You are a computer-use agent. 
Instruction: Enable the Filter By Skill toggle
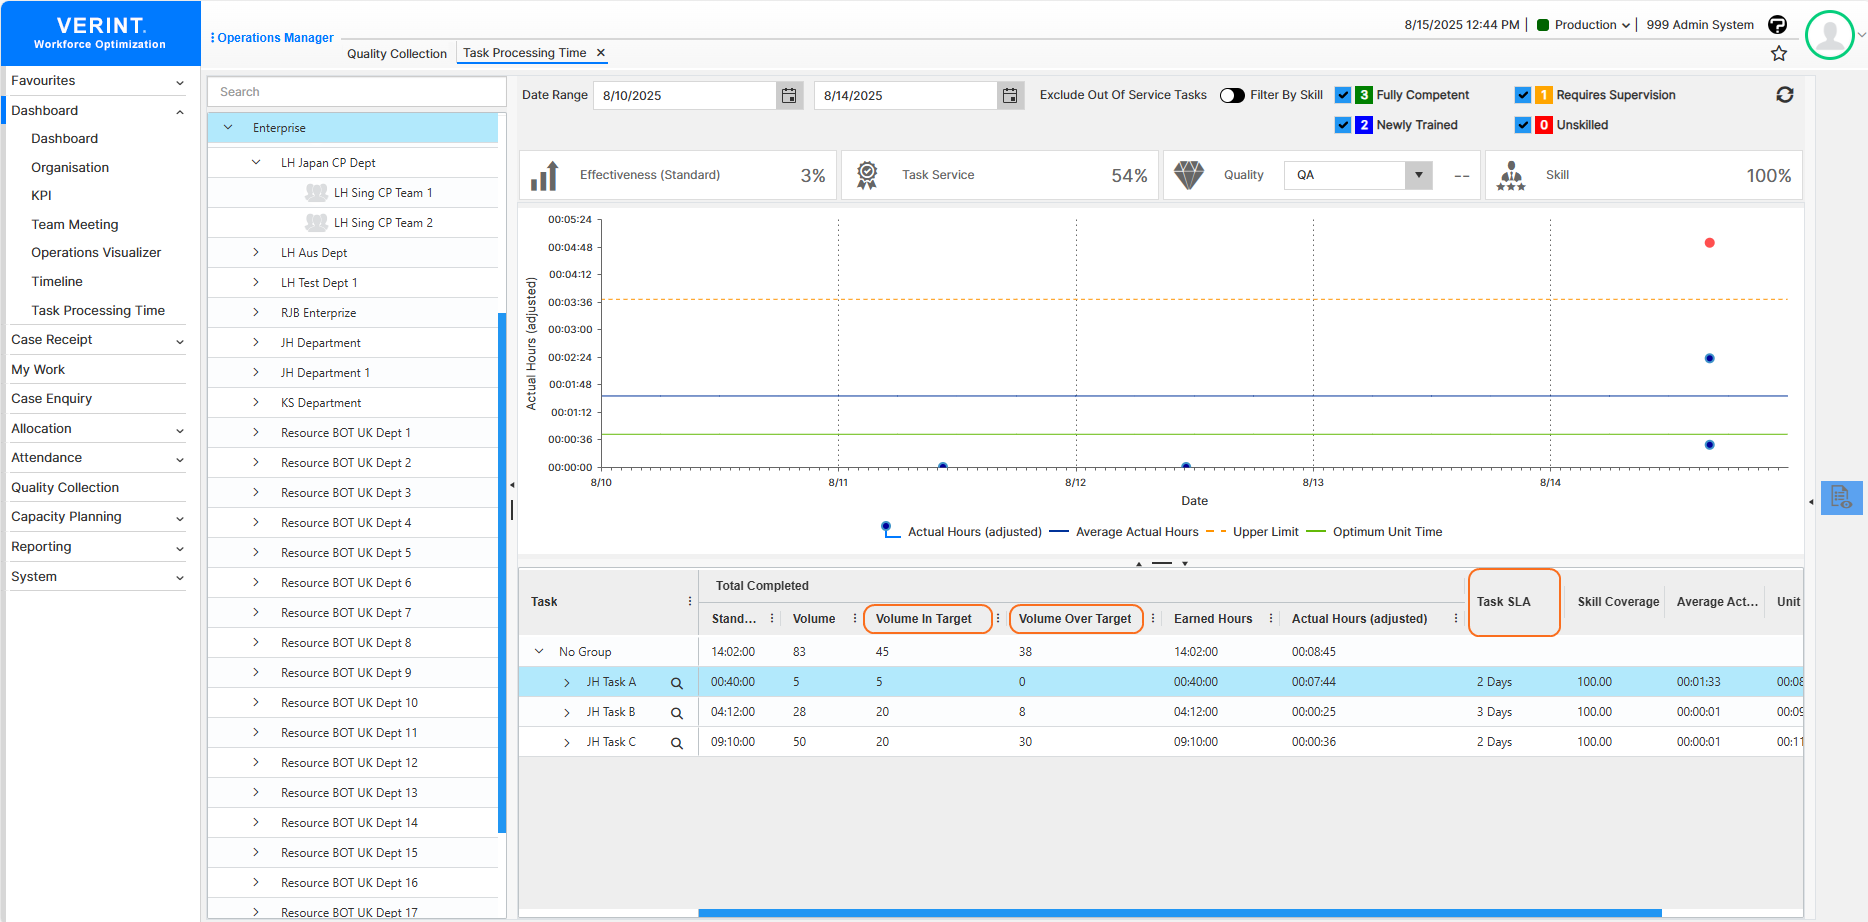click(1232, 95)
